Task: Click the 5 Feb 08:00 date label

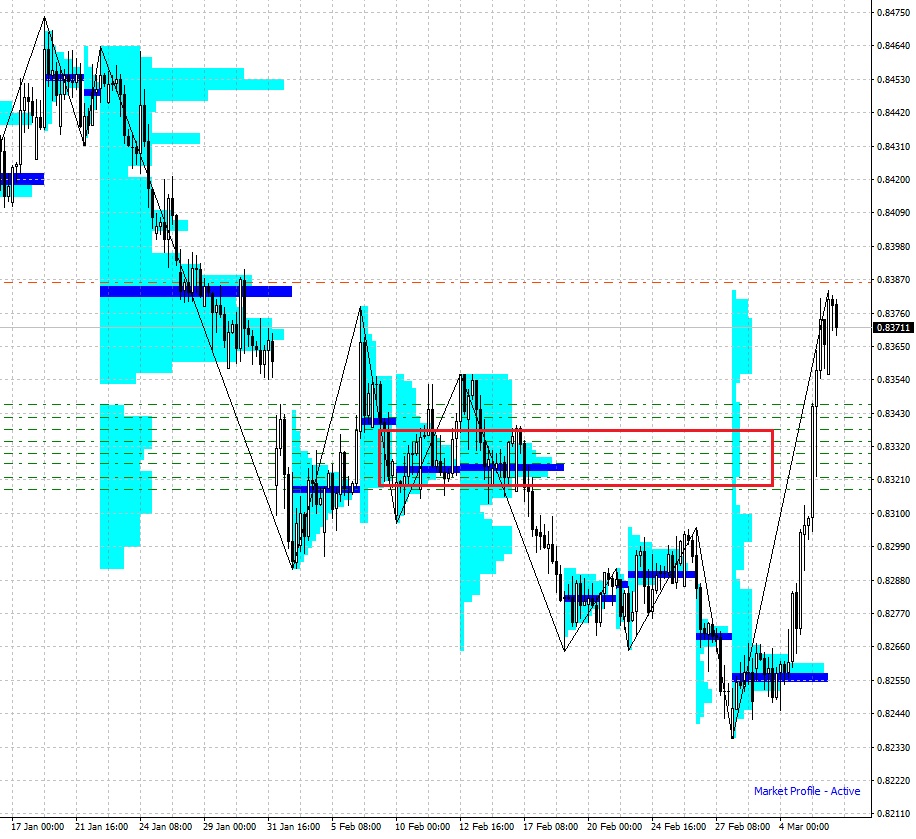Action: [356, 827]
